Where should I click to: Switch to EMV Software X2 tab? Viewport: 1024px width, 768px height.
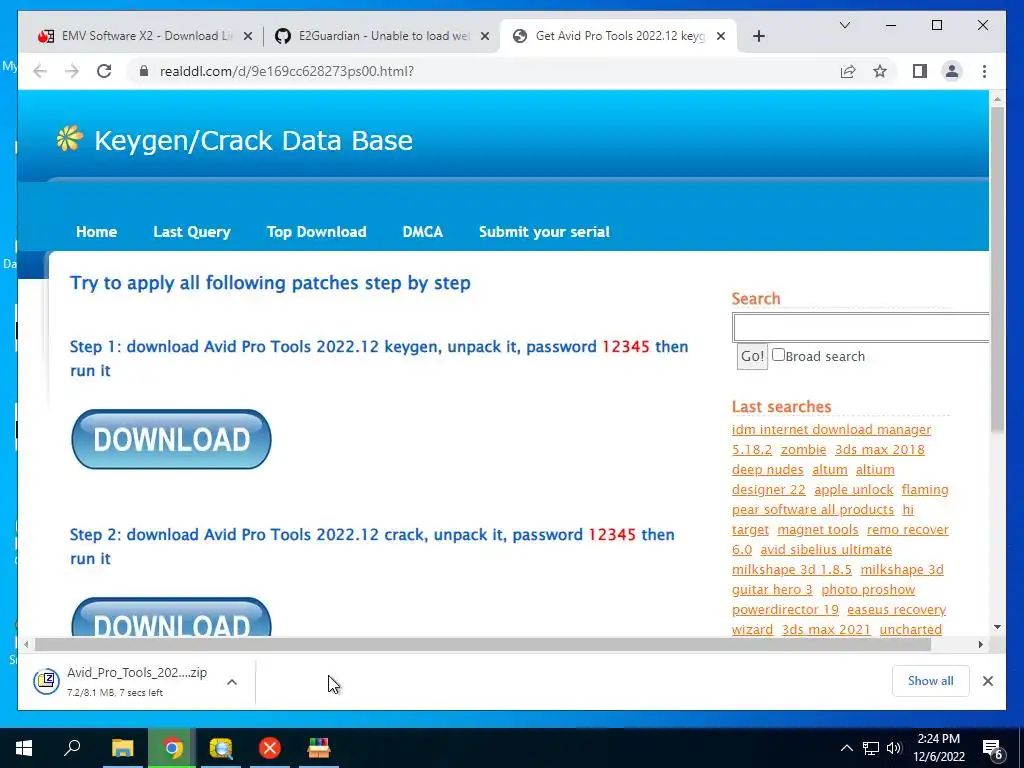tap(145, 36)
